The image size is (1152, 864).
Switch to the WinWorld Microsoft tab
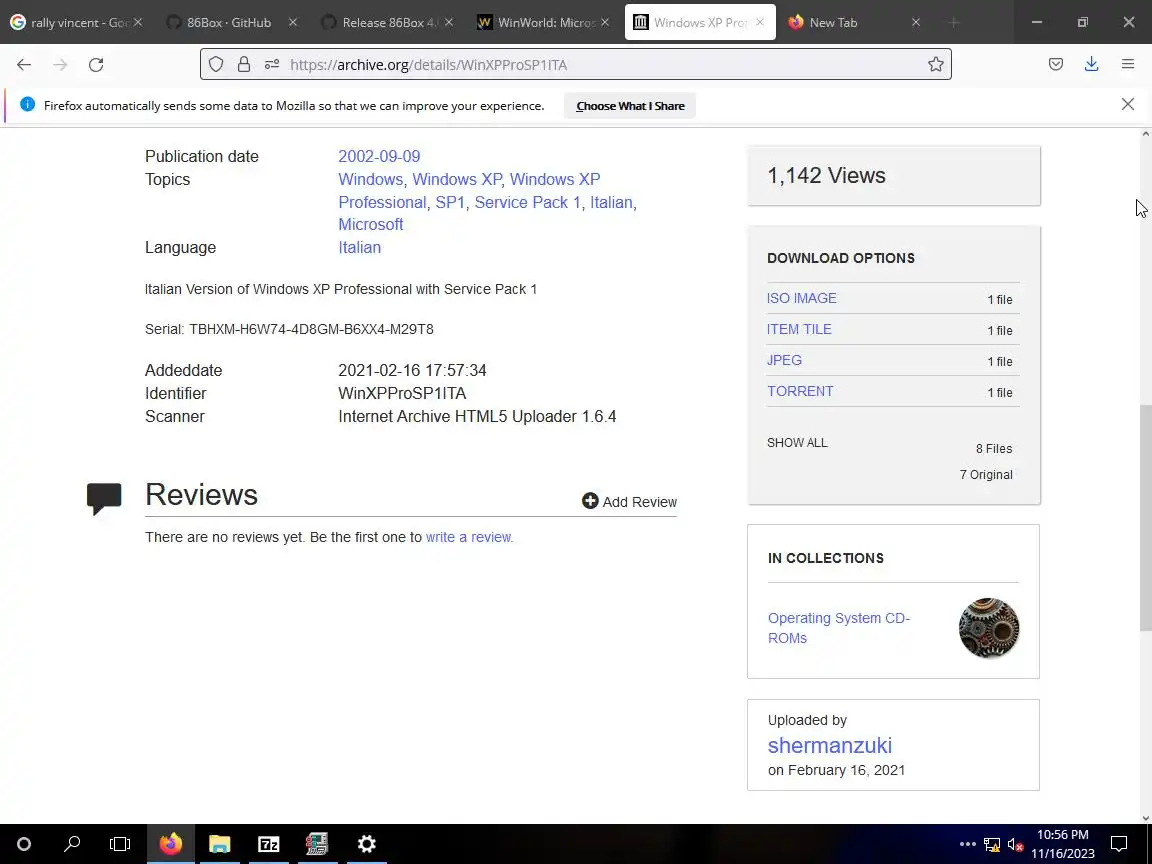(545, 23)
